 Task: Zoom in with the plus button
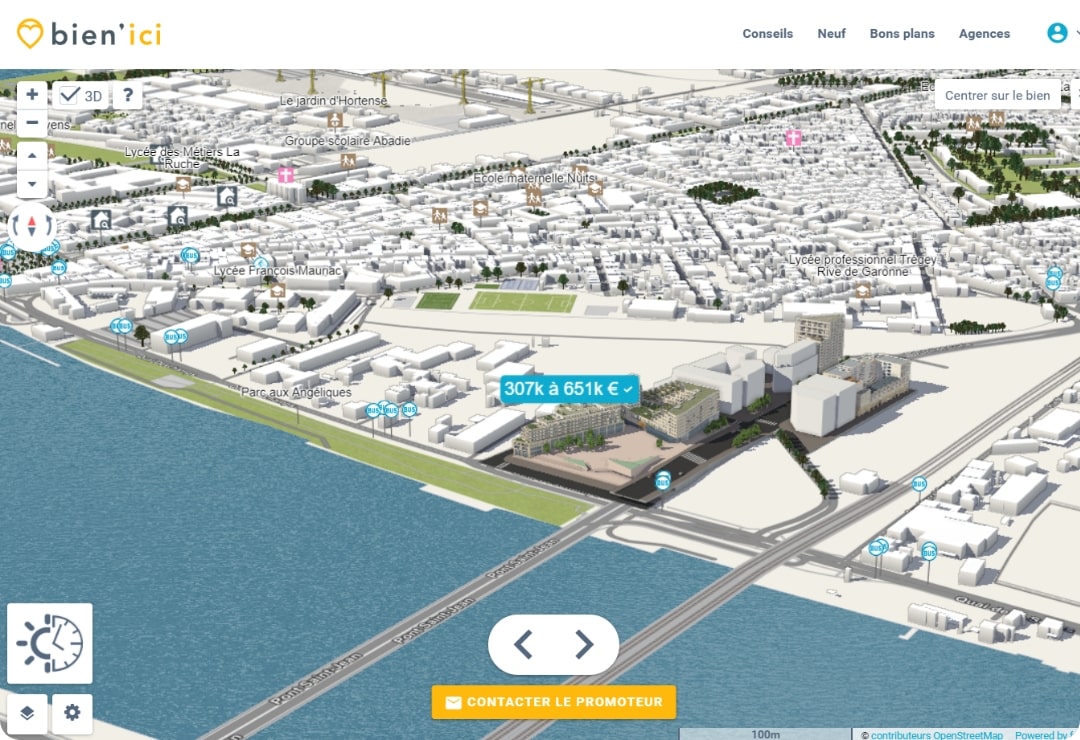(32, 95)
